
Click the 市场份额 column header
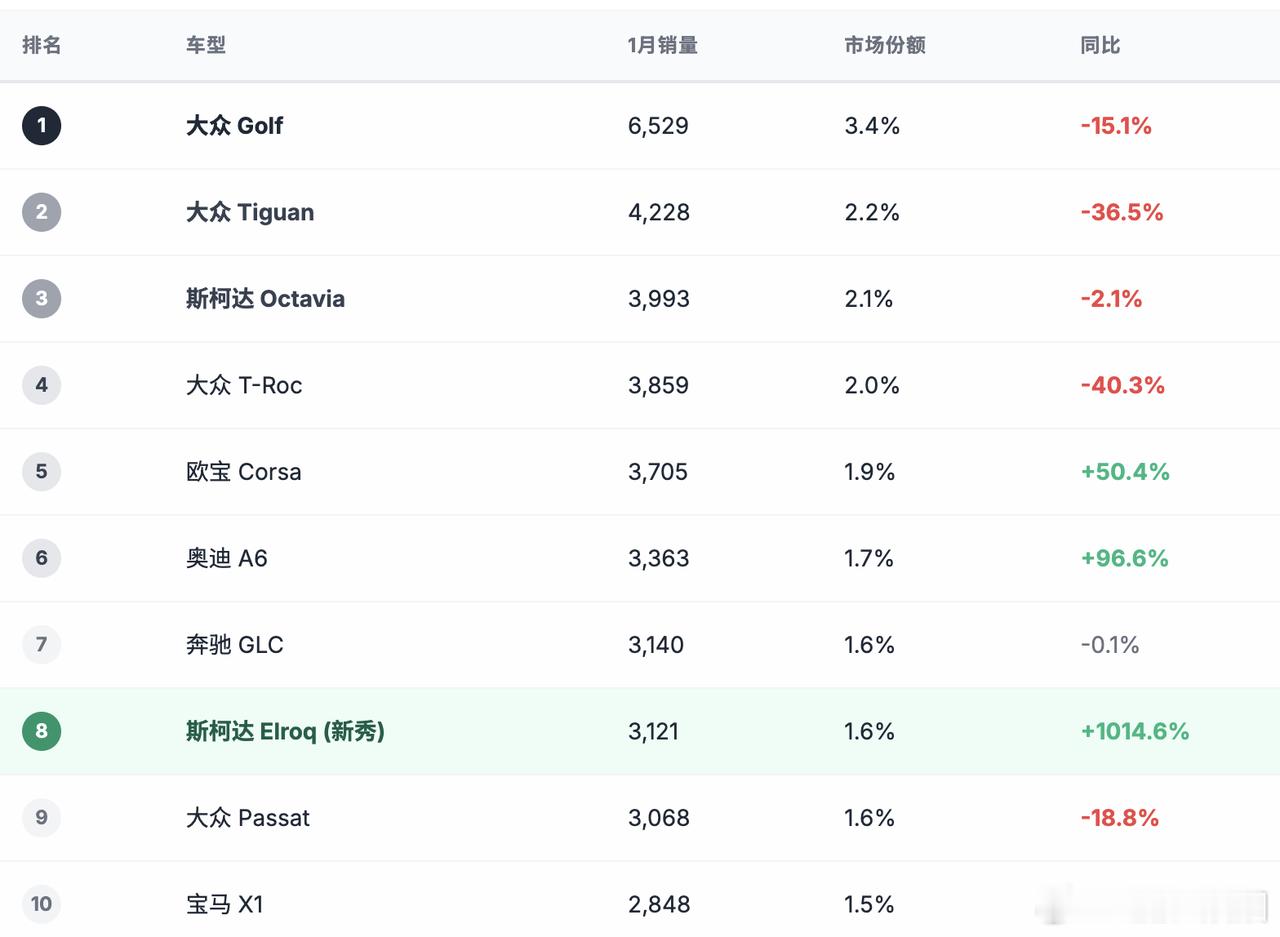coord(884,45)
